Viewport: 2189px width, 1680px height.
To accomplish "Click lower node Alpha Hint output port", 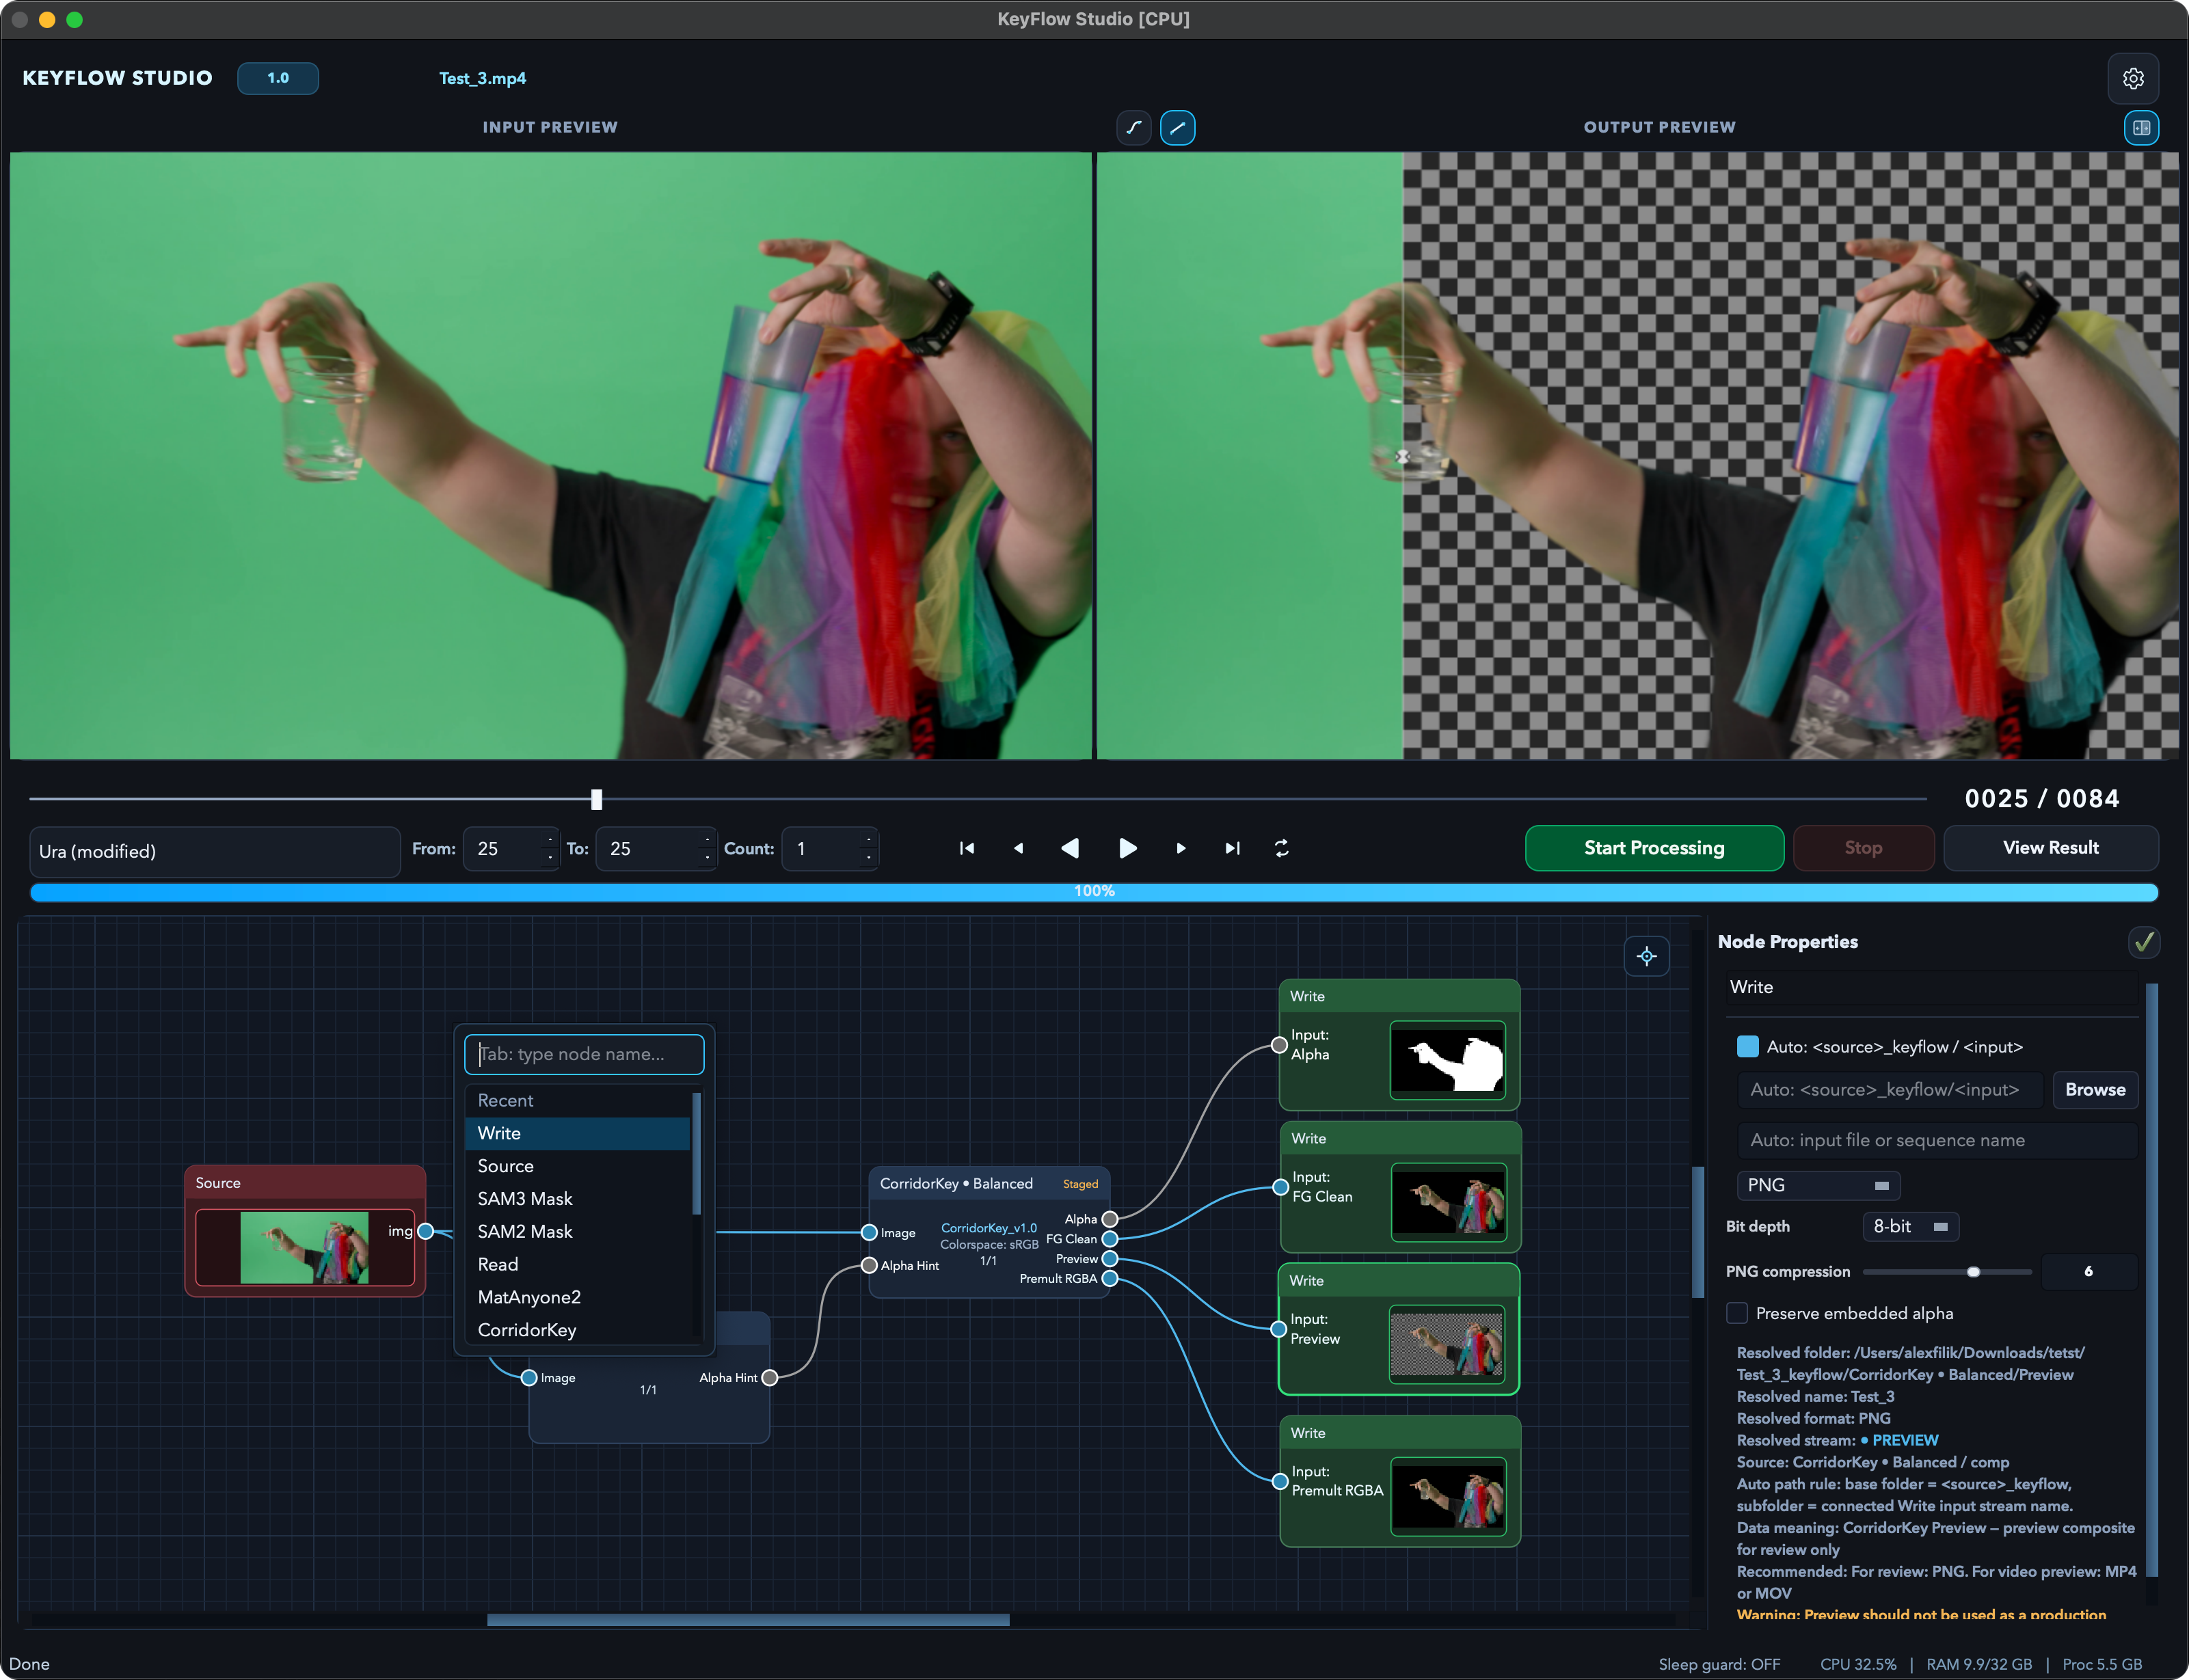I will [x=769, y=1378].
